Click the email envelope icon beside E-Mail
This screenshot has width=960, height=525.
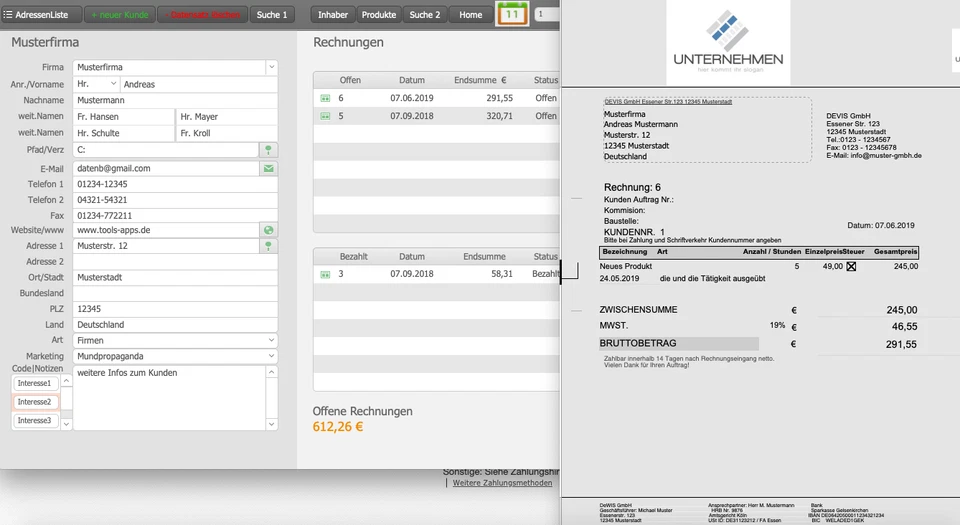tap(268, 169)
